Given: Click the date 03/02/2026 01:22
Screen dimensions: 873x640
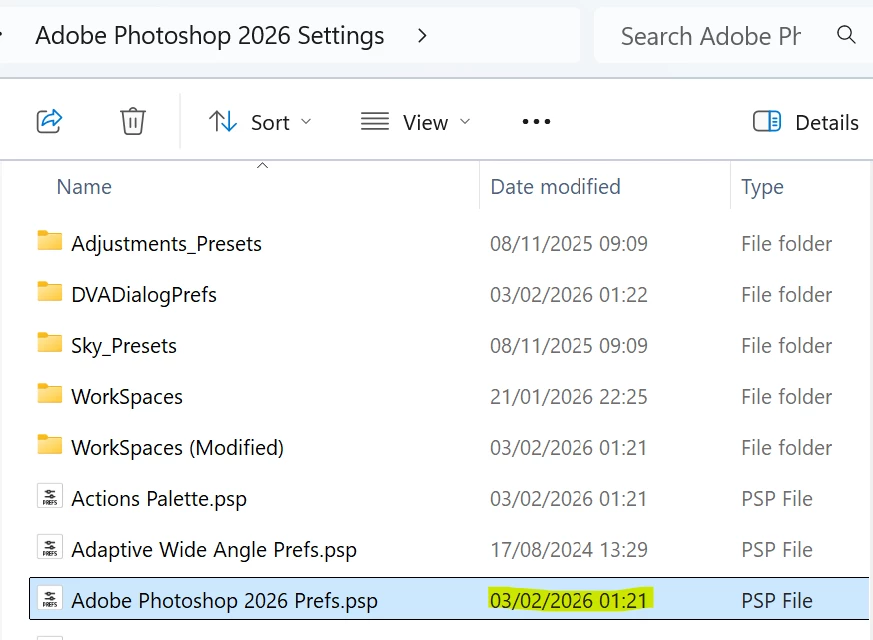Looking at the screenshot, I should point(568,295).
